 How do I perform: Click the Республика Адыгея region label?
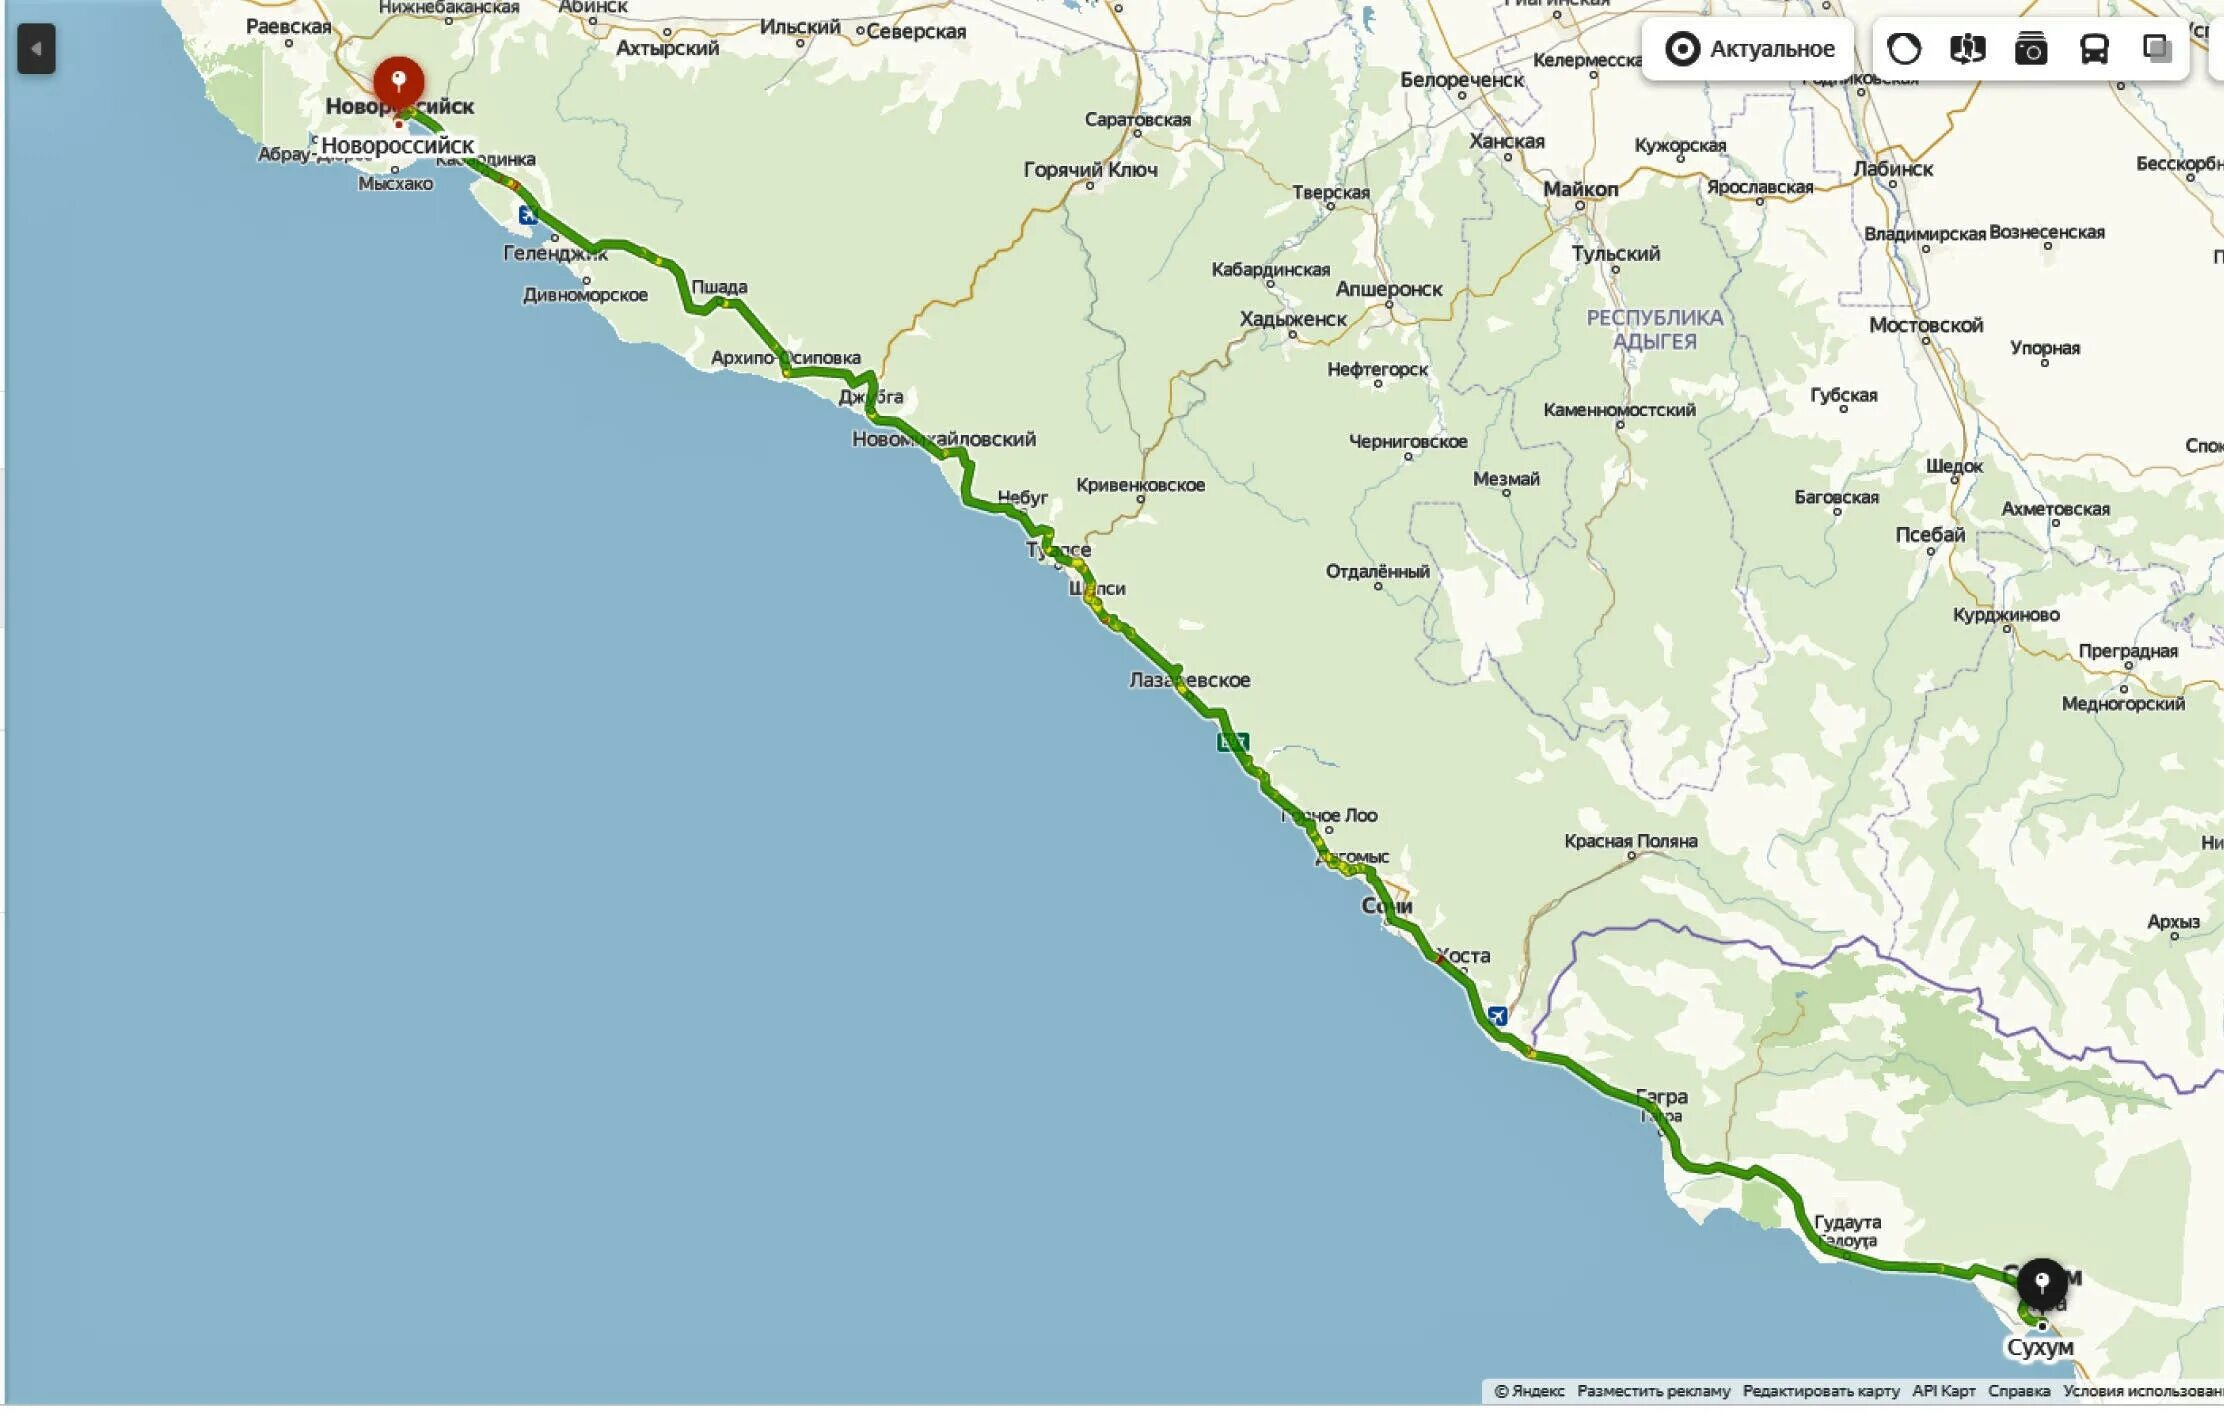[x=1655, y=329]
